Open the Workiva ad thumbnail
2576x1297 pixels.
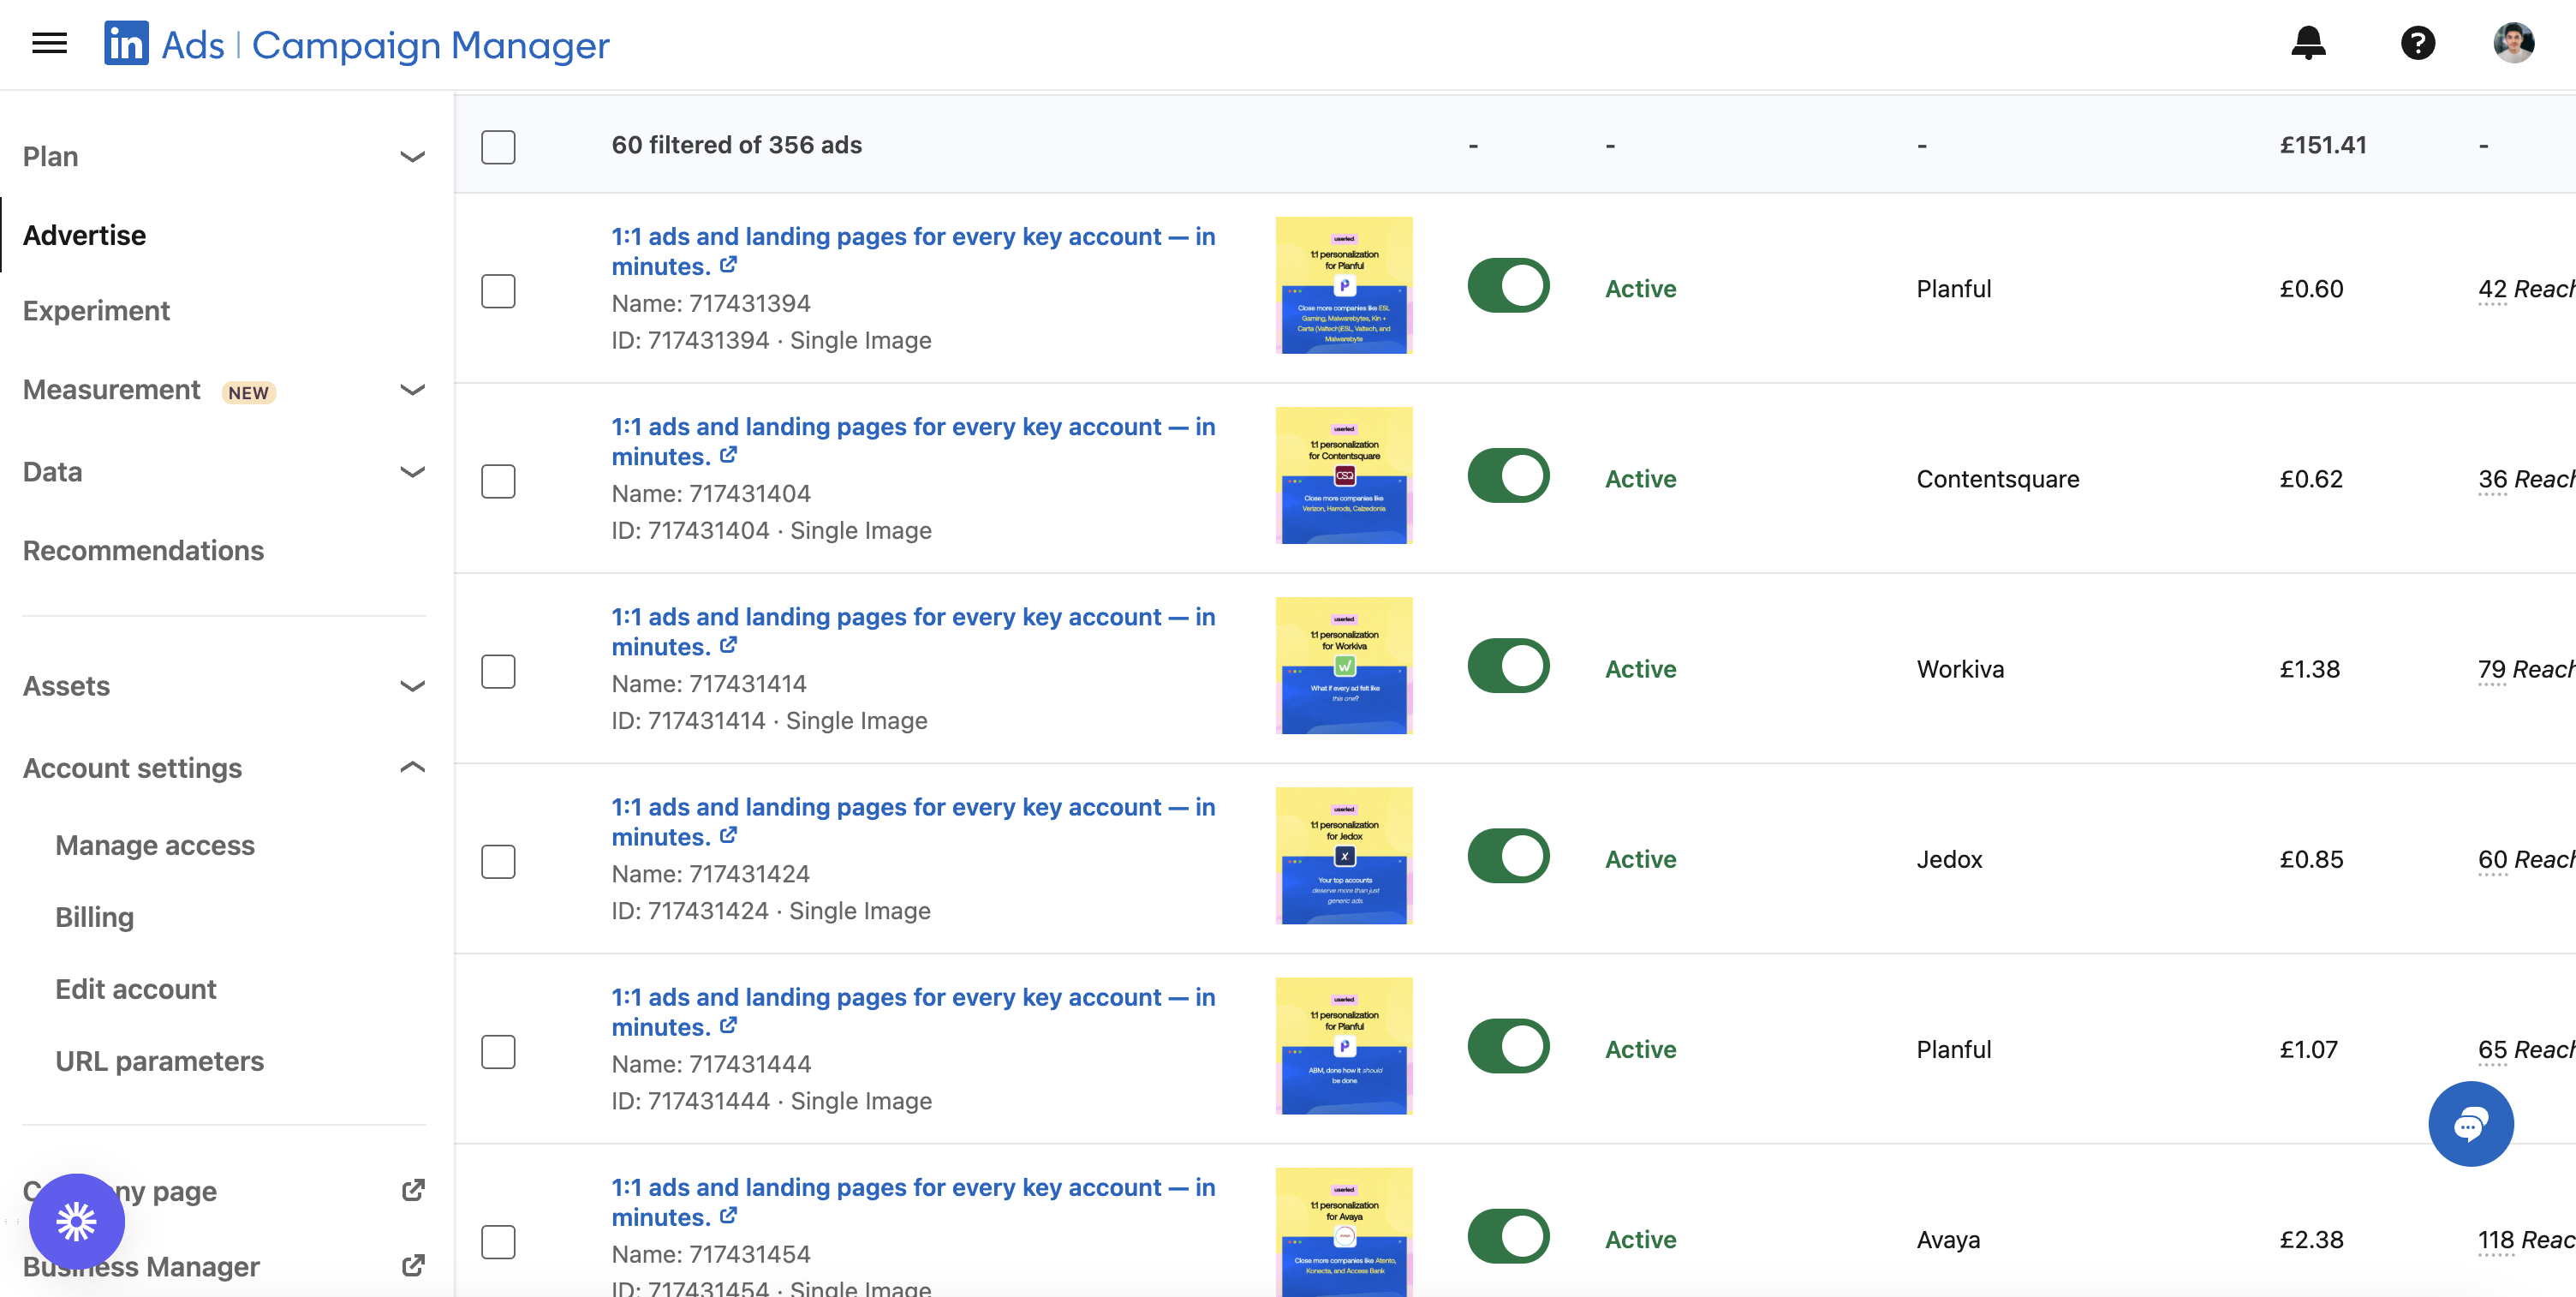[x=1343, y=665]
